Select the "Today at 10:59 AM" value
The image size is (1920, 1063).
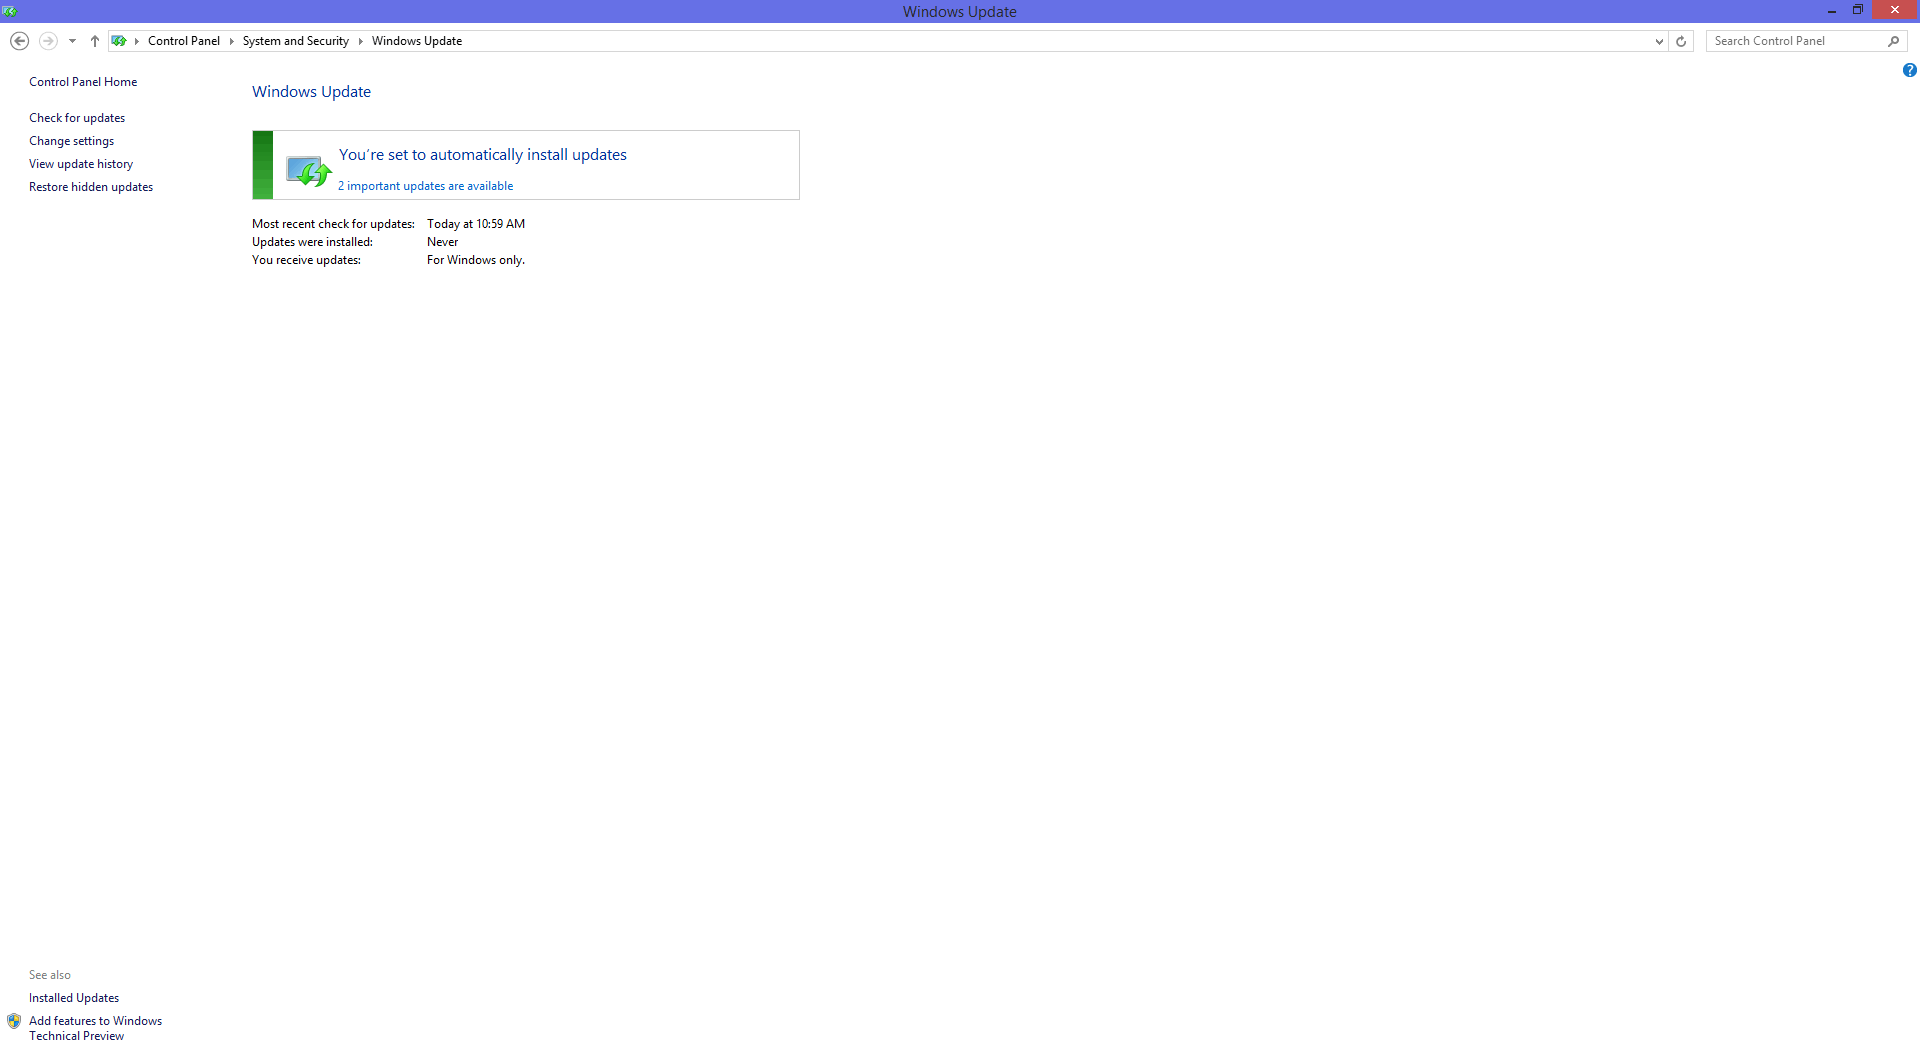click(x=476, y=224)
